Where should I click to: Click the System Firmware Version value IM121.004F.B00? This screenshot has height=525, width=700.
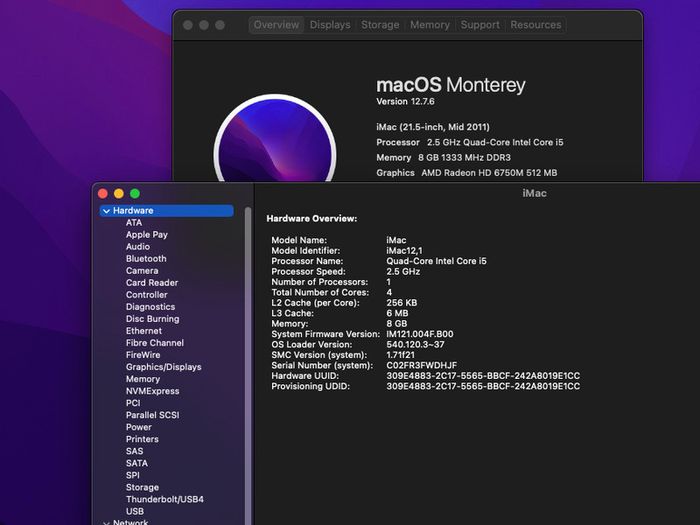click(420, 334)
